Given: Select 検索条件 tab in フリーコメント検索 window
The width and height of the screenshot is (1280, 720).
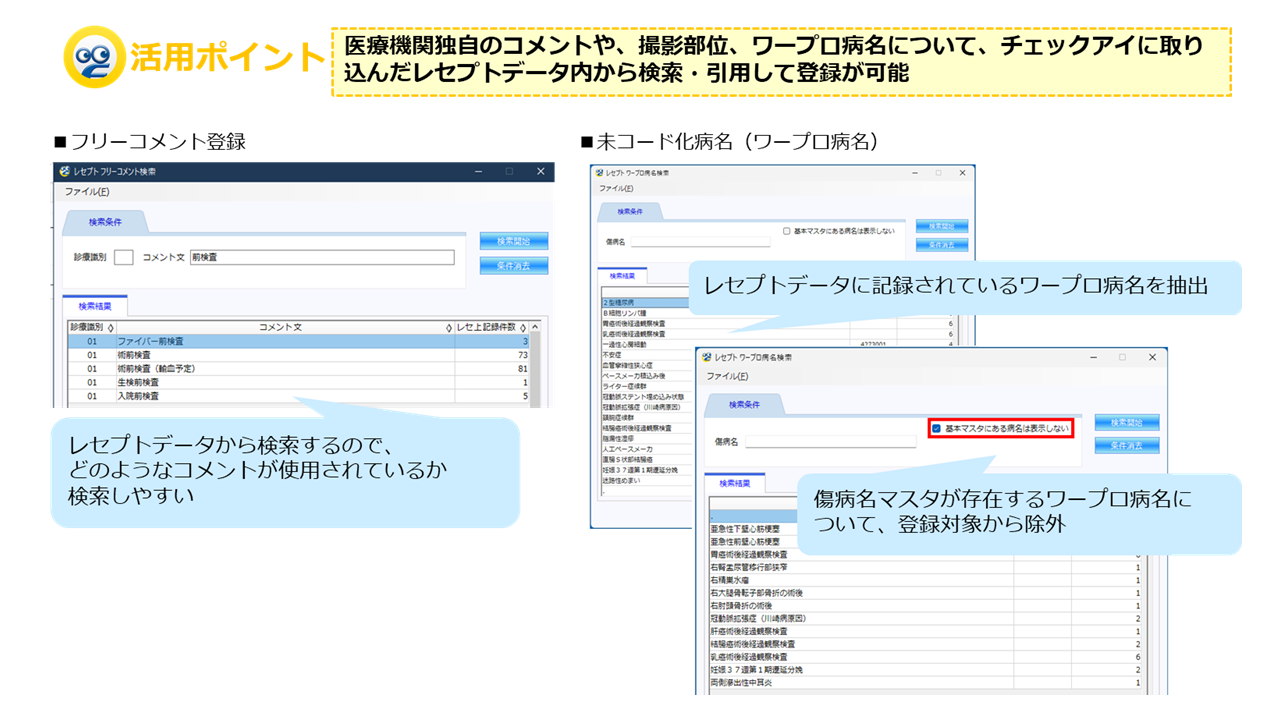Looking at the screenshot, I should (x=105, y=222).
